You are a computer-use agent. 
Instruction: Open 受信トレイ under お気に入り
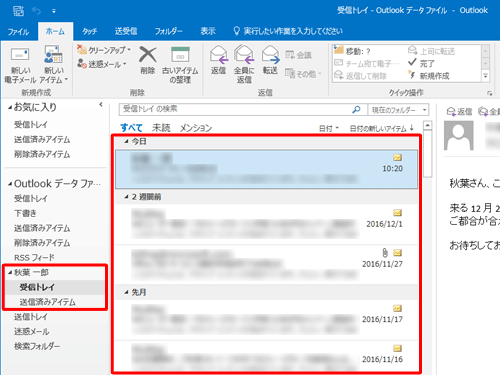point(31,125)
